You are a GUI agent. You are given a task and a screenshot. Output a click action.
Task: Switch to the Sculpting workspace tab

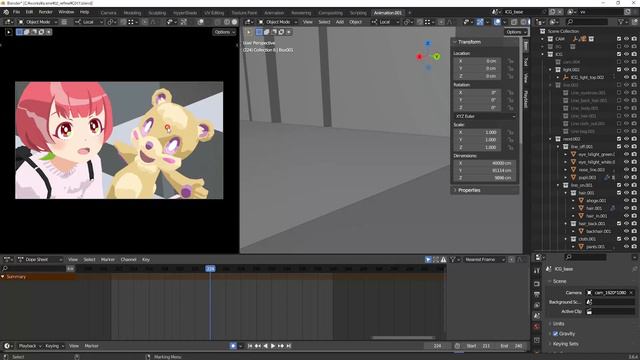(157, 13)
